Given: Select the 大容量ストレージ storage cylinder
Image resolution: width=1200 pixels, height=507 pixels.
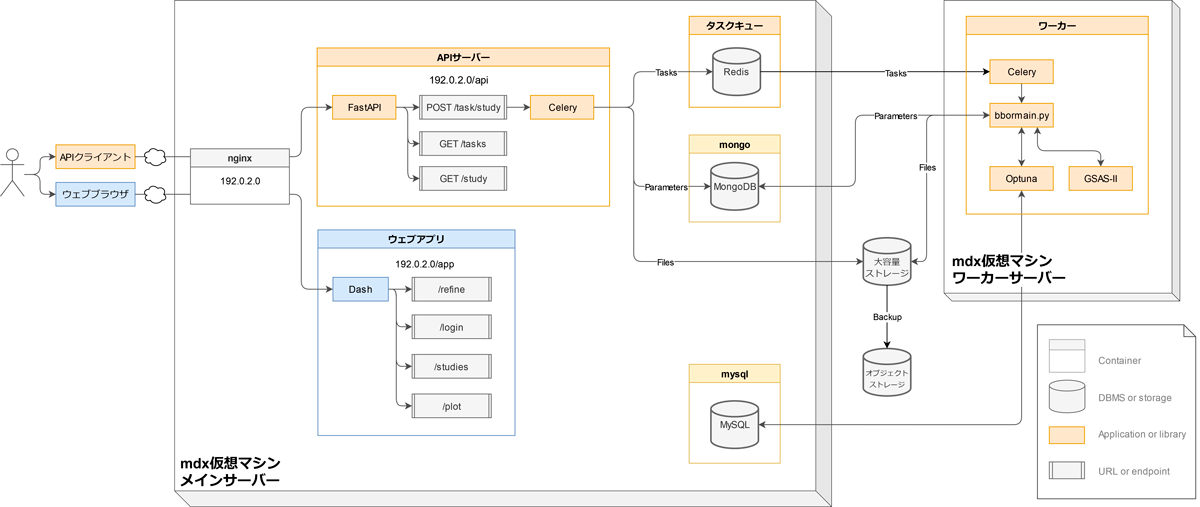Looking at the screenshot, I should [x=887, y=261].
